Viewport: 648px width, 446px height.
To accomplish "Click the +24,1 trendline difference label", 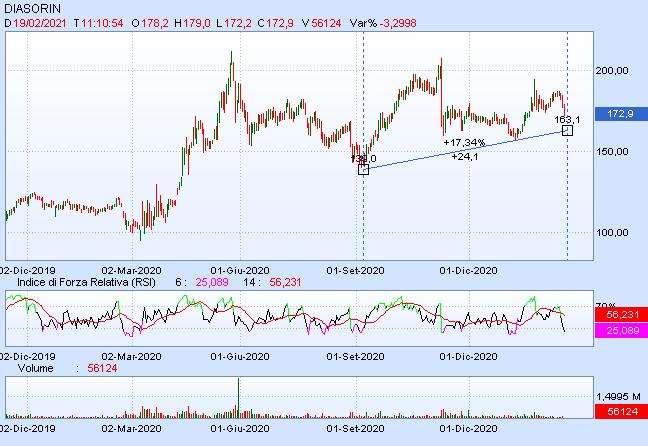I will [465, 157].
